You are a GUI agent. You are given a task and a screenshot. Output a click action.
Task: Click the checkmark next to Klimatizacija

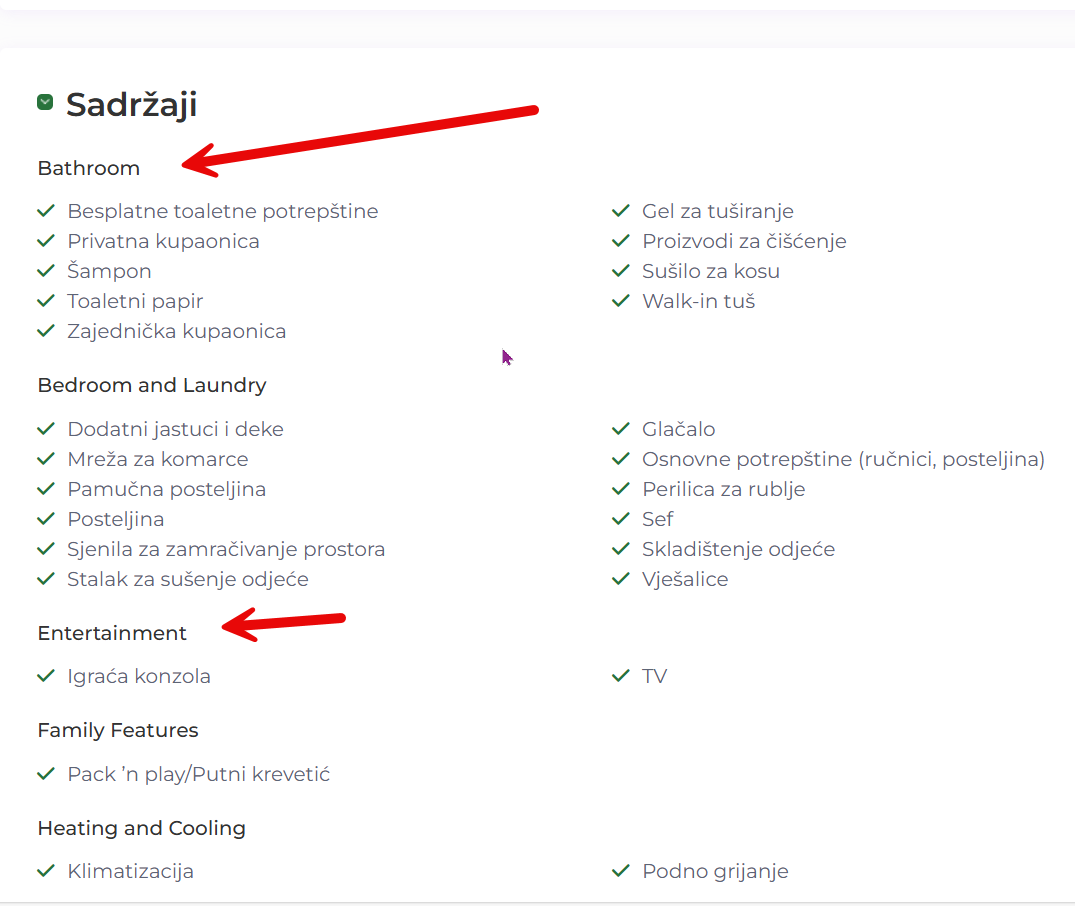[x=45, y=871]
